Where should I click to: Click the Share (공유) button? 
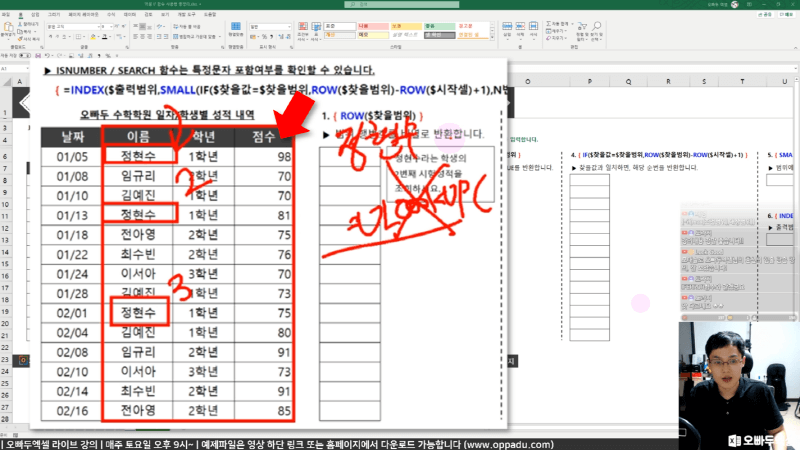click(765, 14)
